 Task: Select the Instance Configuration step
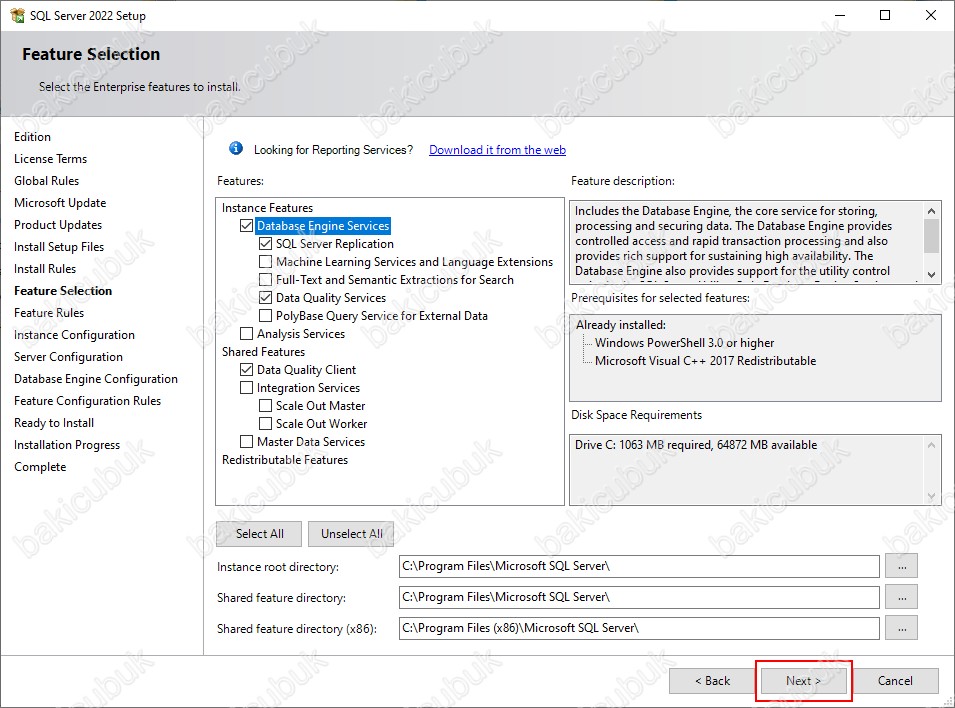[74, 335]
